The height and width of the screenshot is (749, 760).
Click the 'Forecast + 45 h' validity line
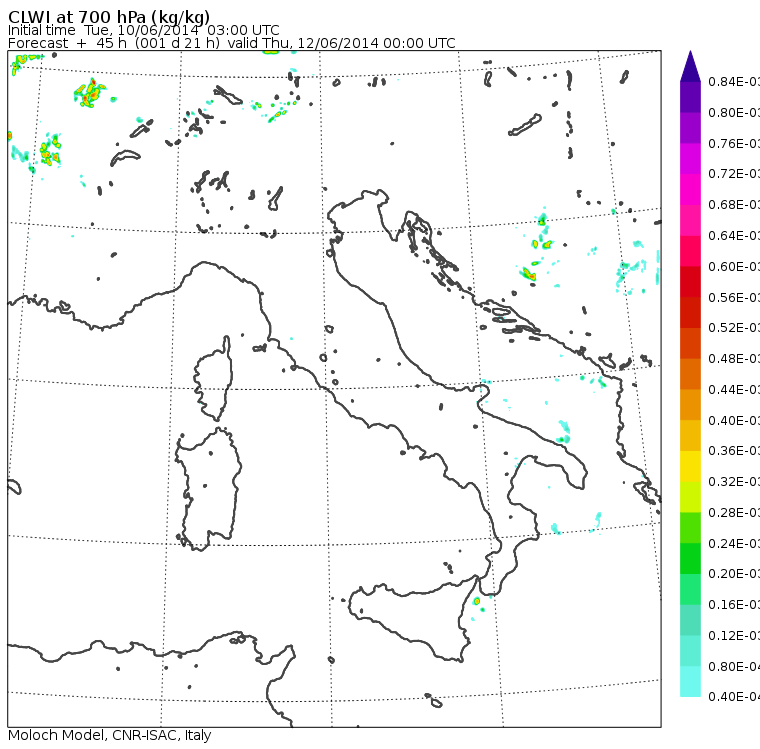coord(232,43)
